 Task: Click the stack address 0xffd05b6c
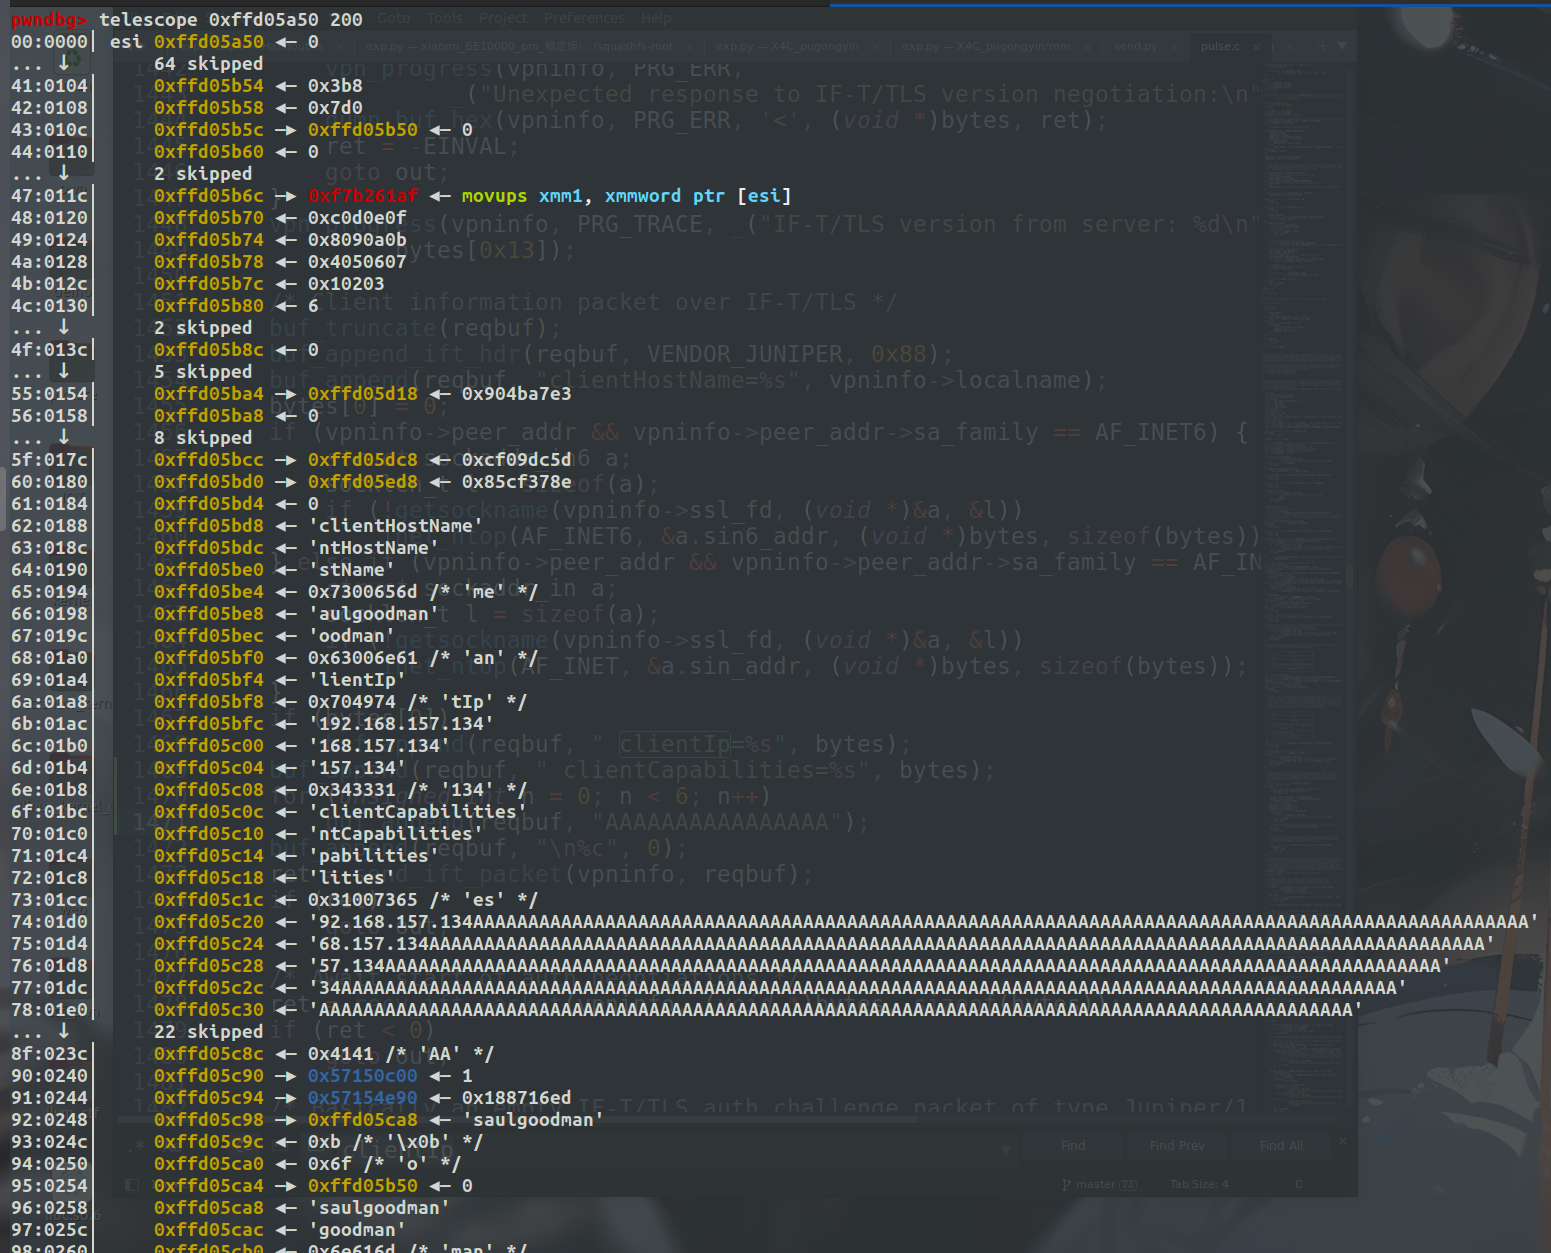209,196
